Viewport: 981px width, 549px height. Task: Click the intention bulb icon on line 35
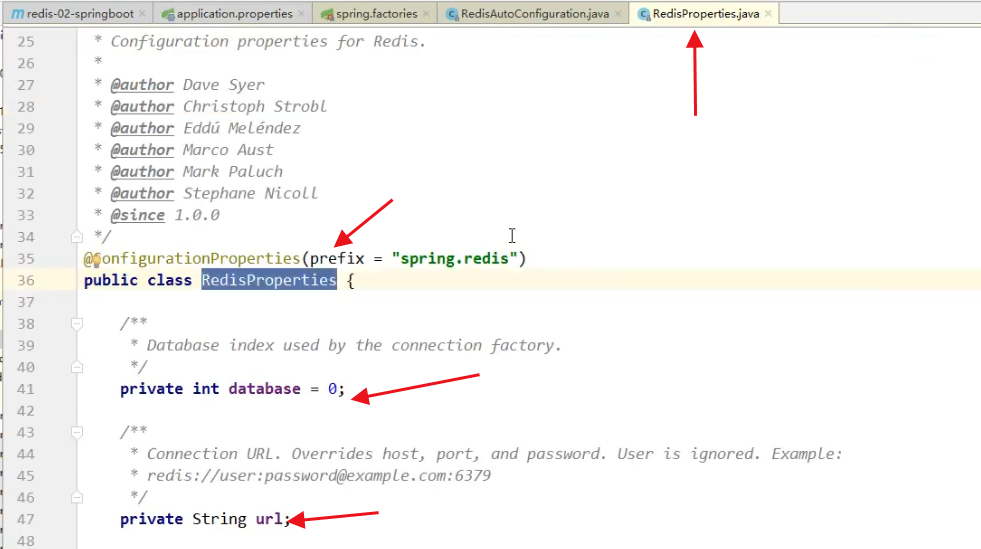(97, 259)
